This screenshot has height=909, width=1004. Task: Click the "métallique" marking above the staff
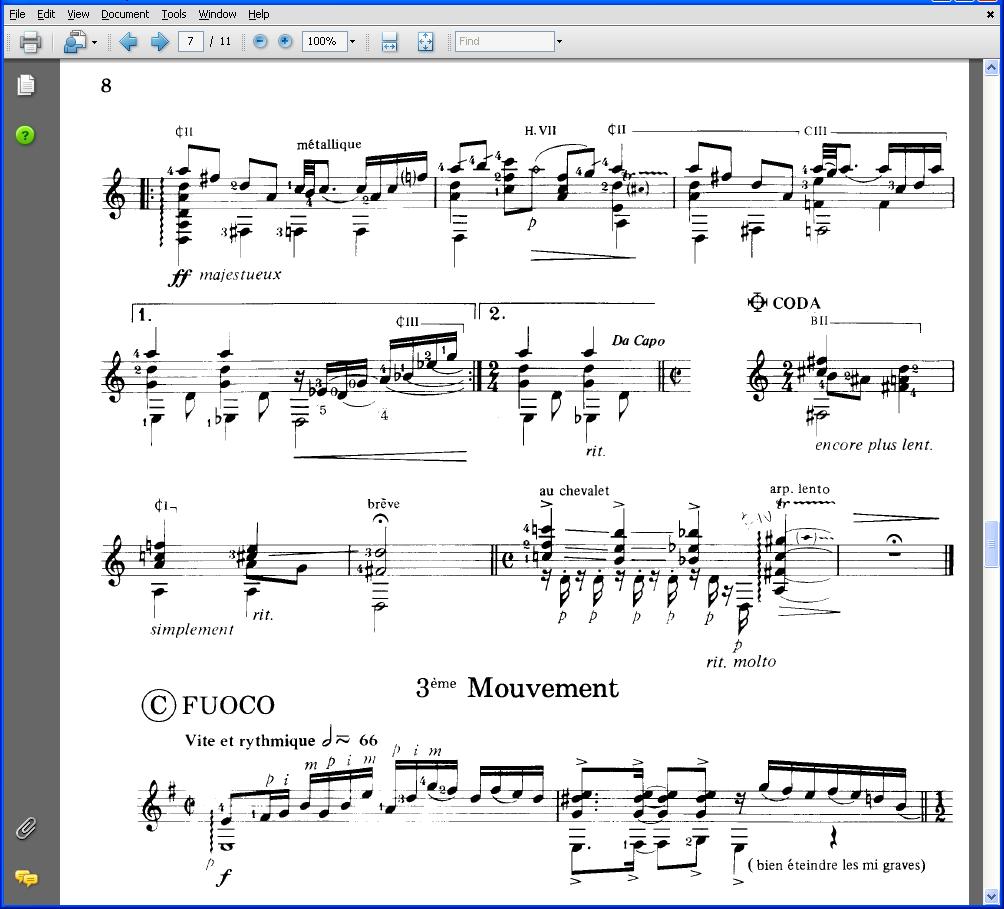329,145
